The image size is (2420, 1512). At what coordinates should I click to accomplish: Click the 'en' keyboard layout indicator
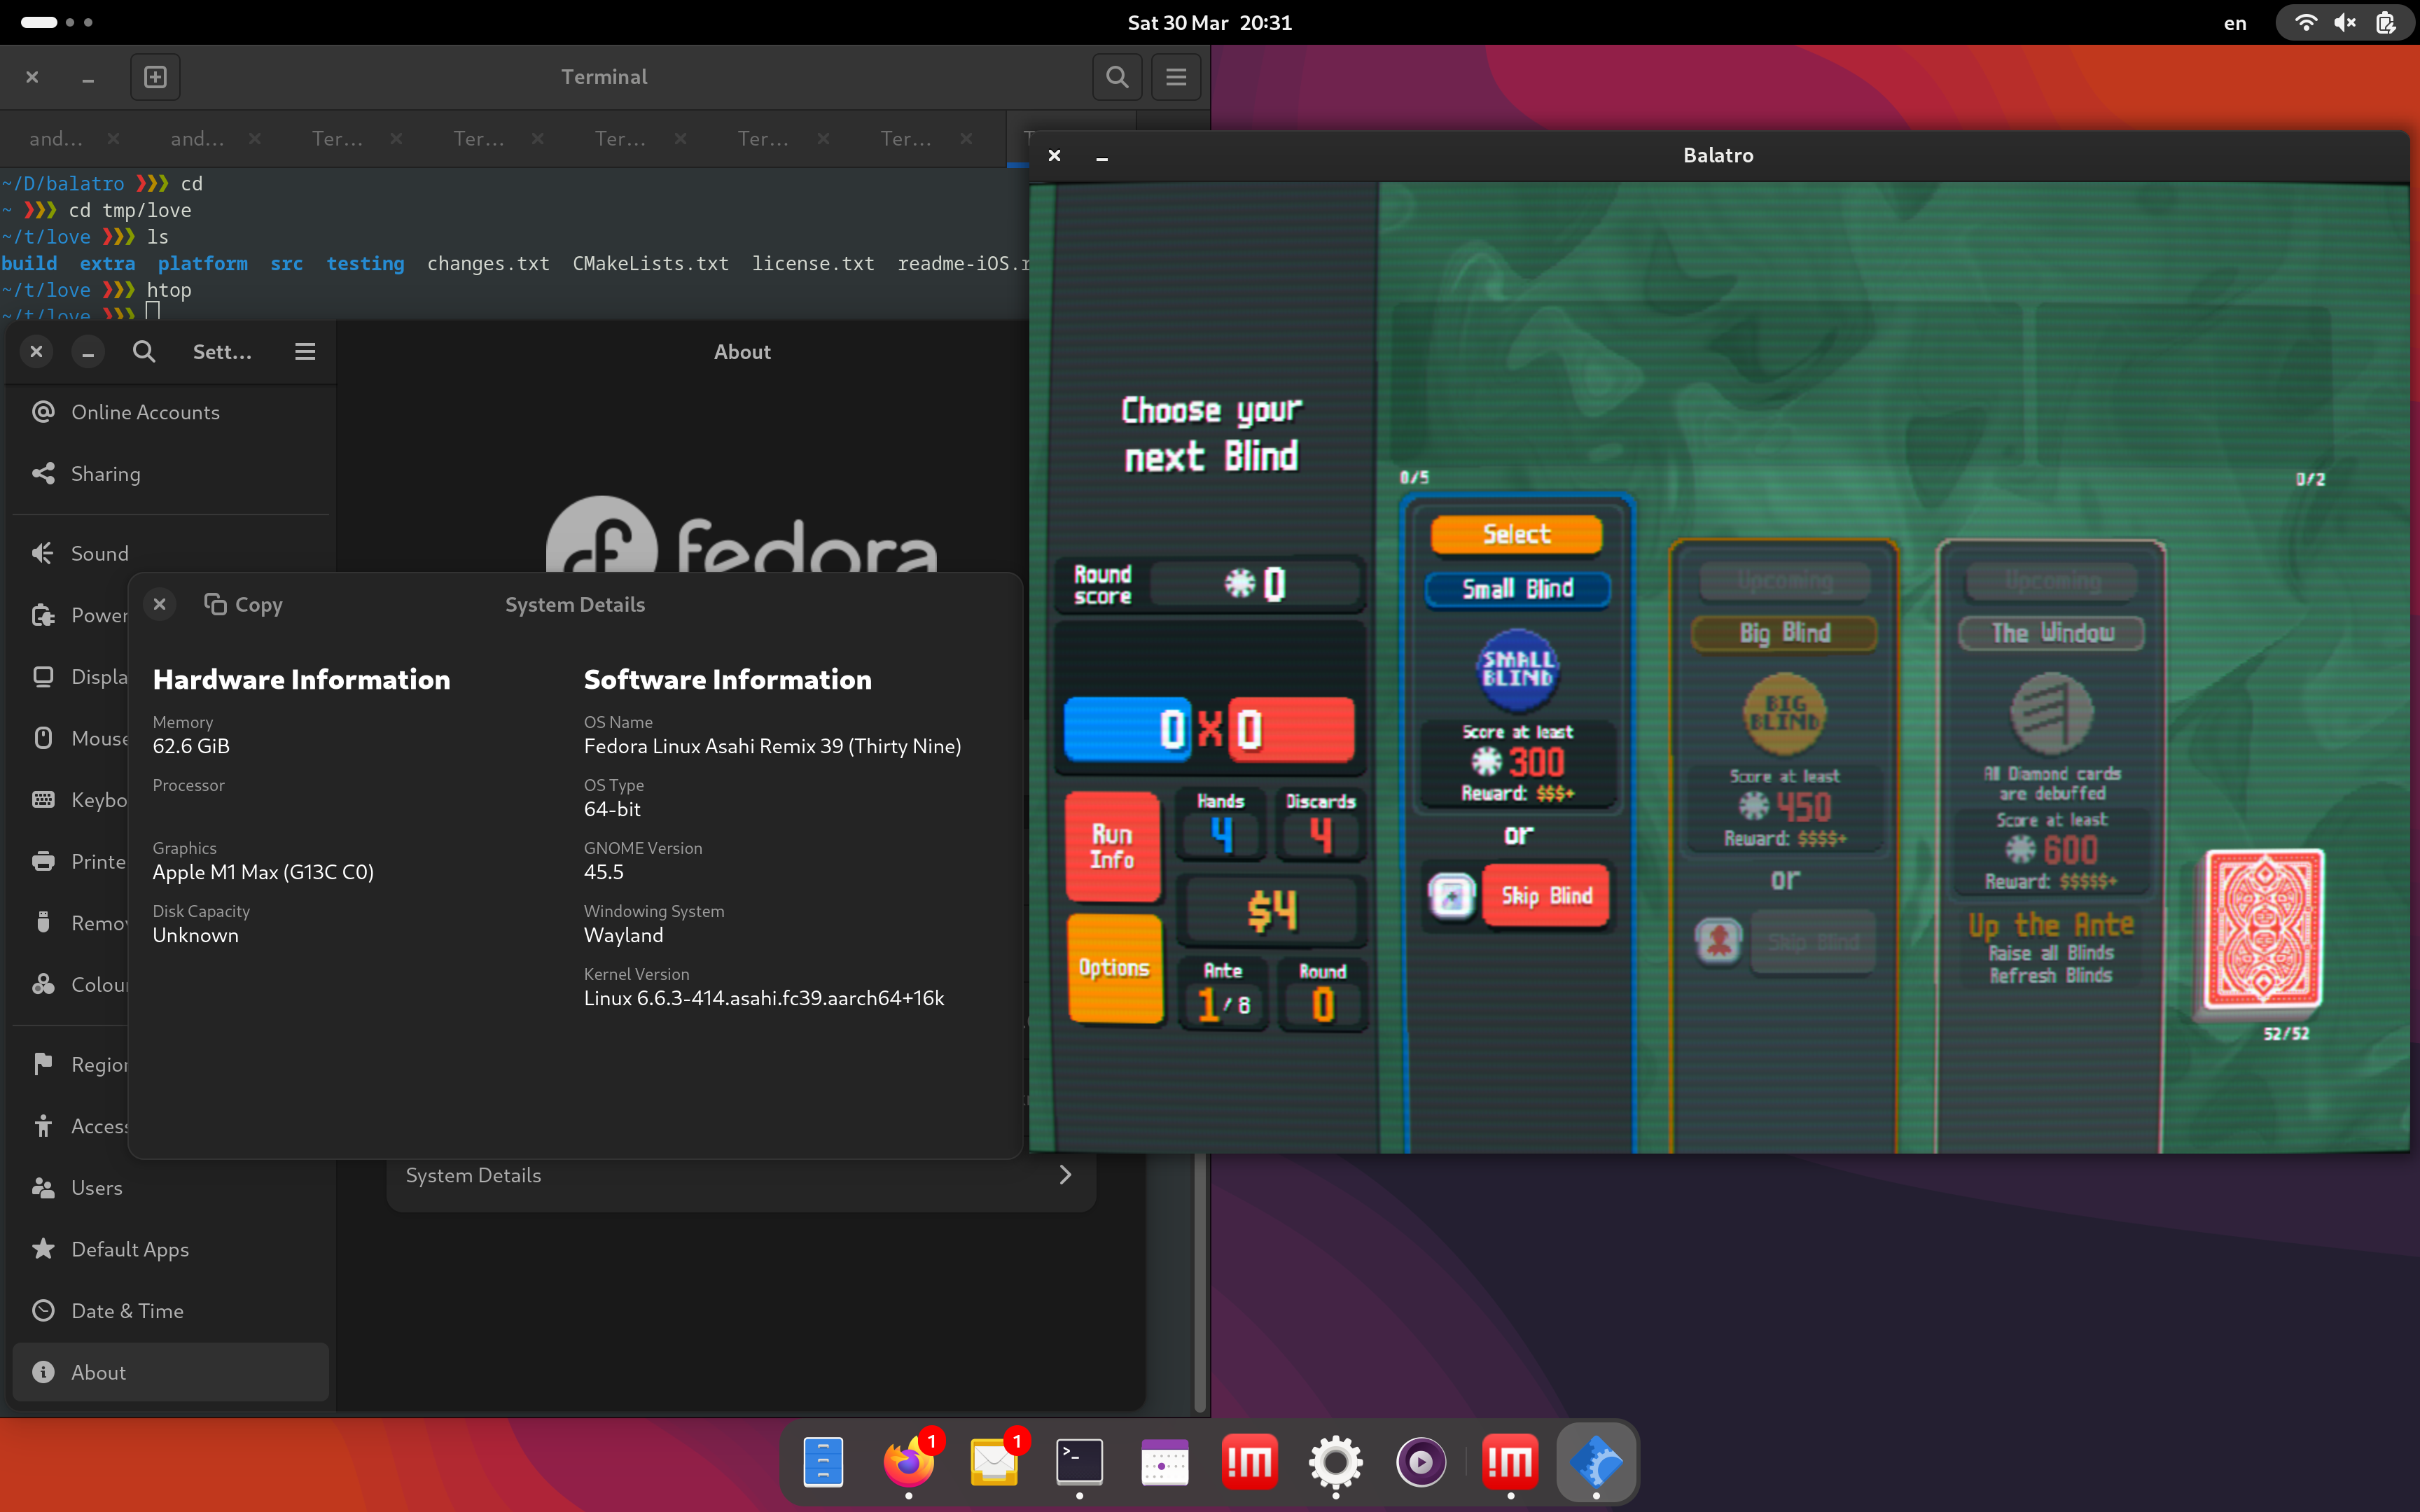(x=2235, y=22)
